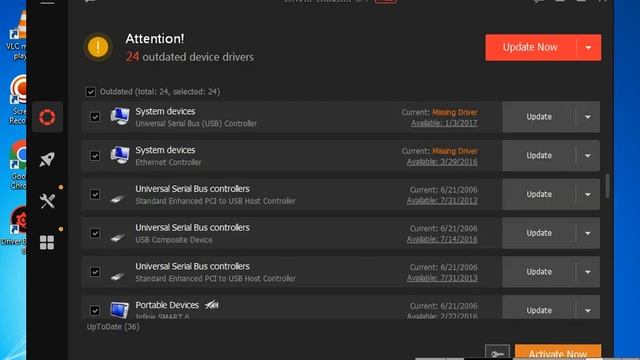Open Available 3/29/2016 driver link
640x360 pixels.
point(442,162)
